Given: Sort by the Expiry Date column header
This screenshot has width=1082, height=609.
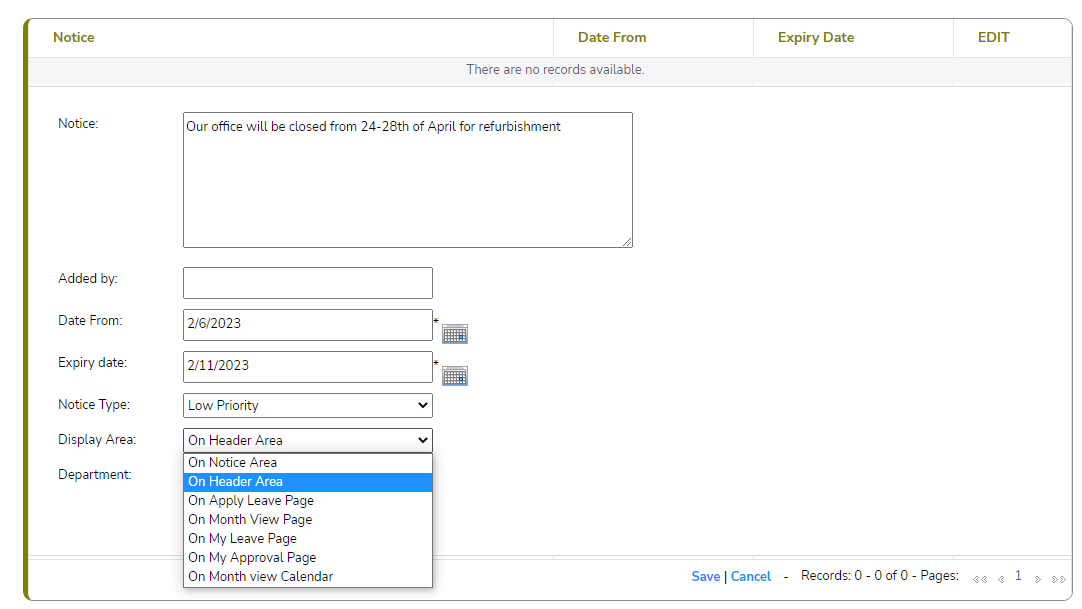Looking at the screenshot, I should click(x=816, y=37).
